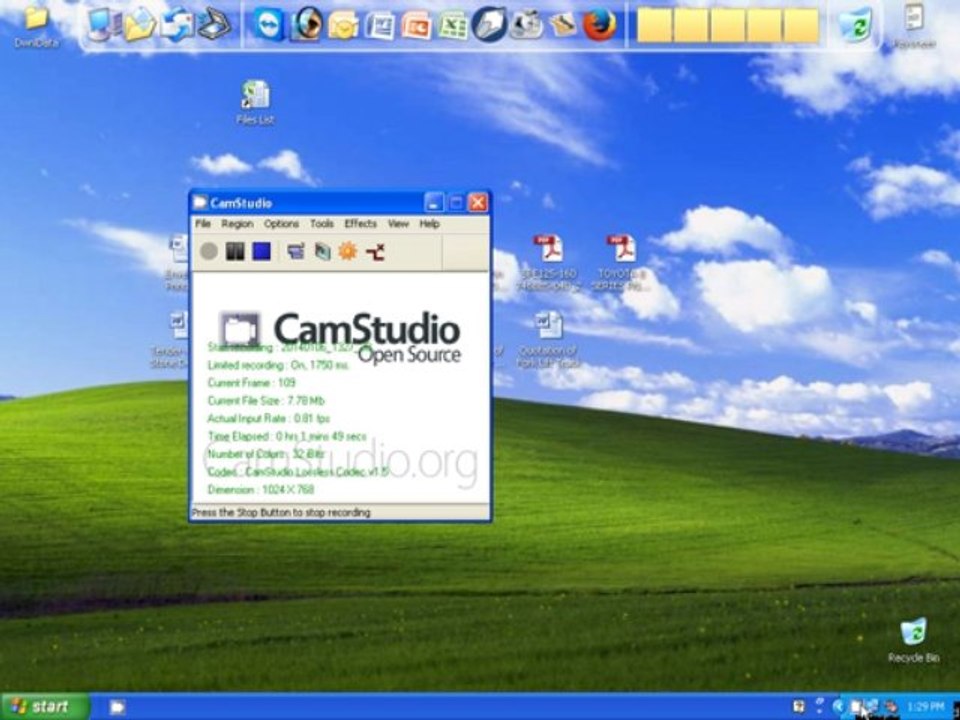960x720 pixels.
Task: Click the dark round paper icon in dock
Action: tap(490, 24)
